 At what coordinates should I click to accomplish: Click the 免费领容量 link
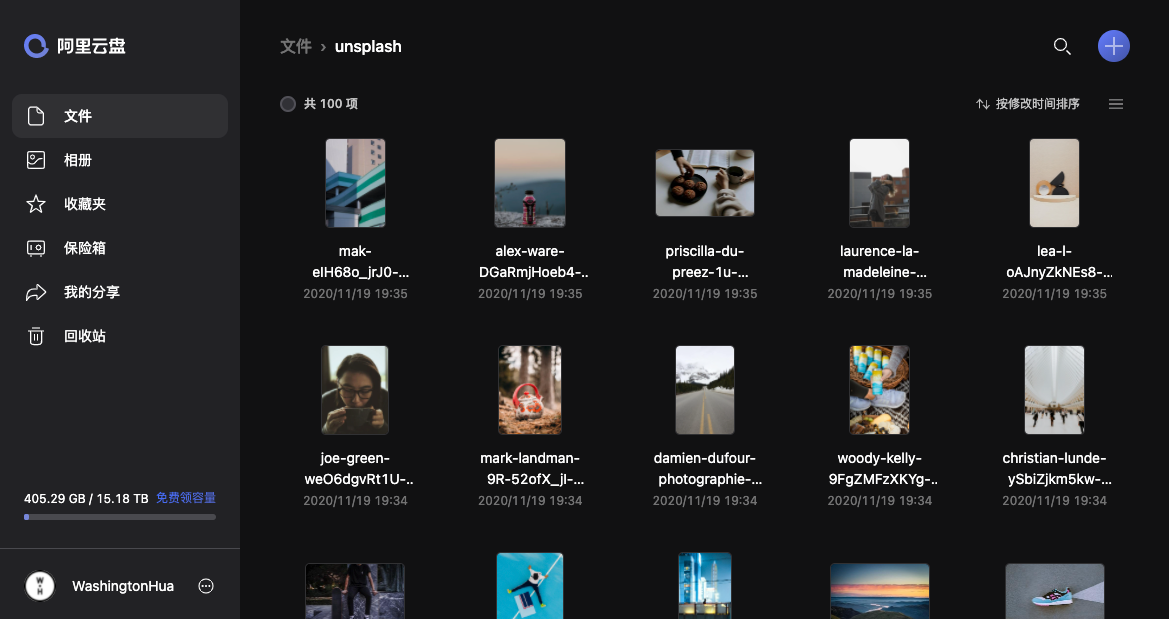click(x=186, y=498)
